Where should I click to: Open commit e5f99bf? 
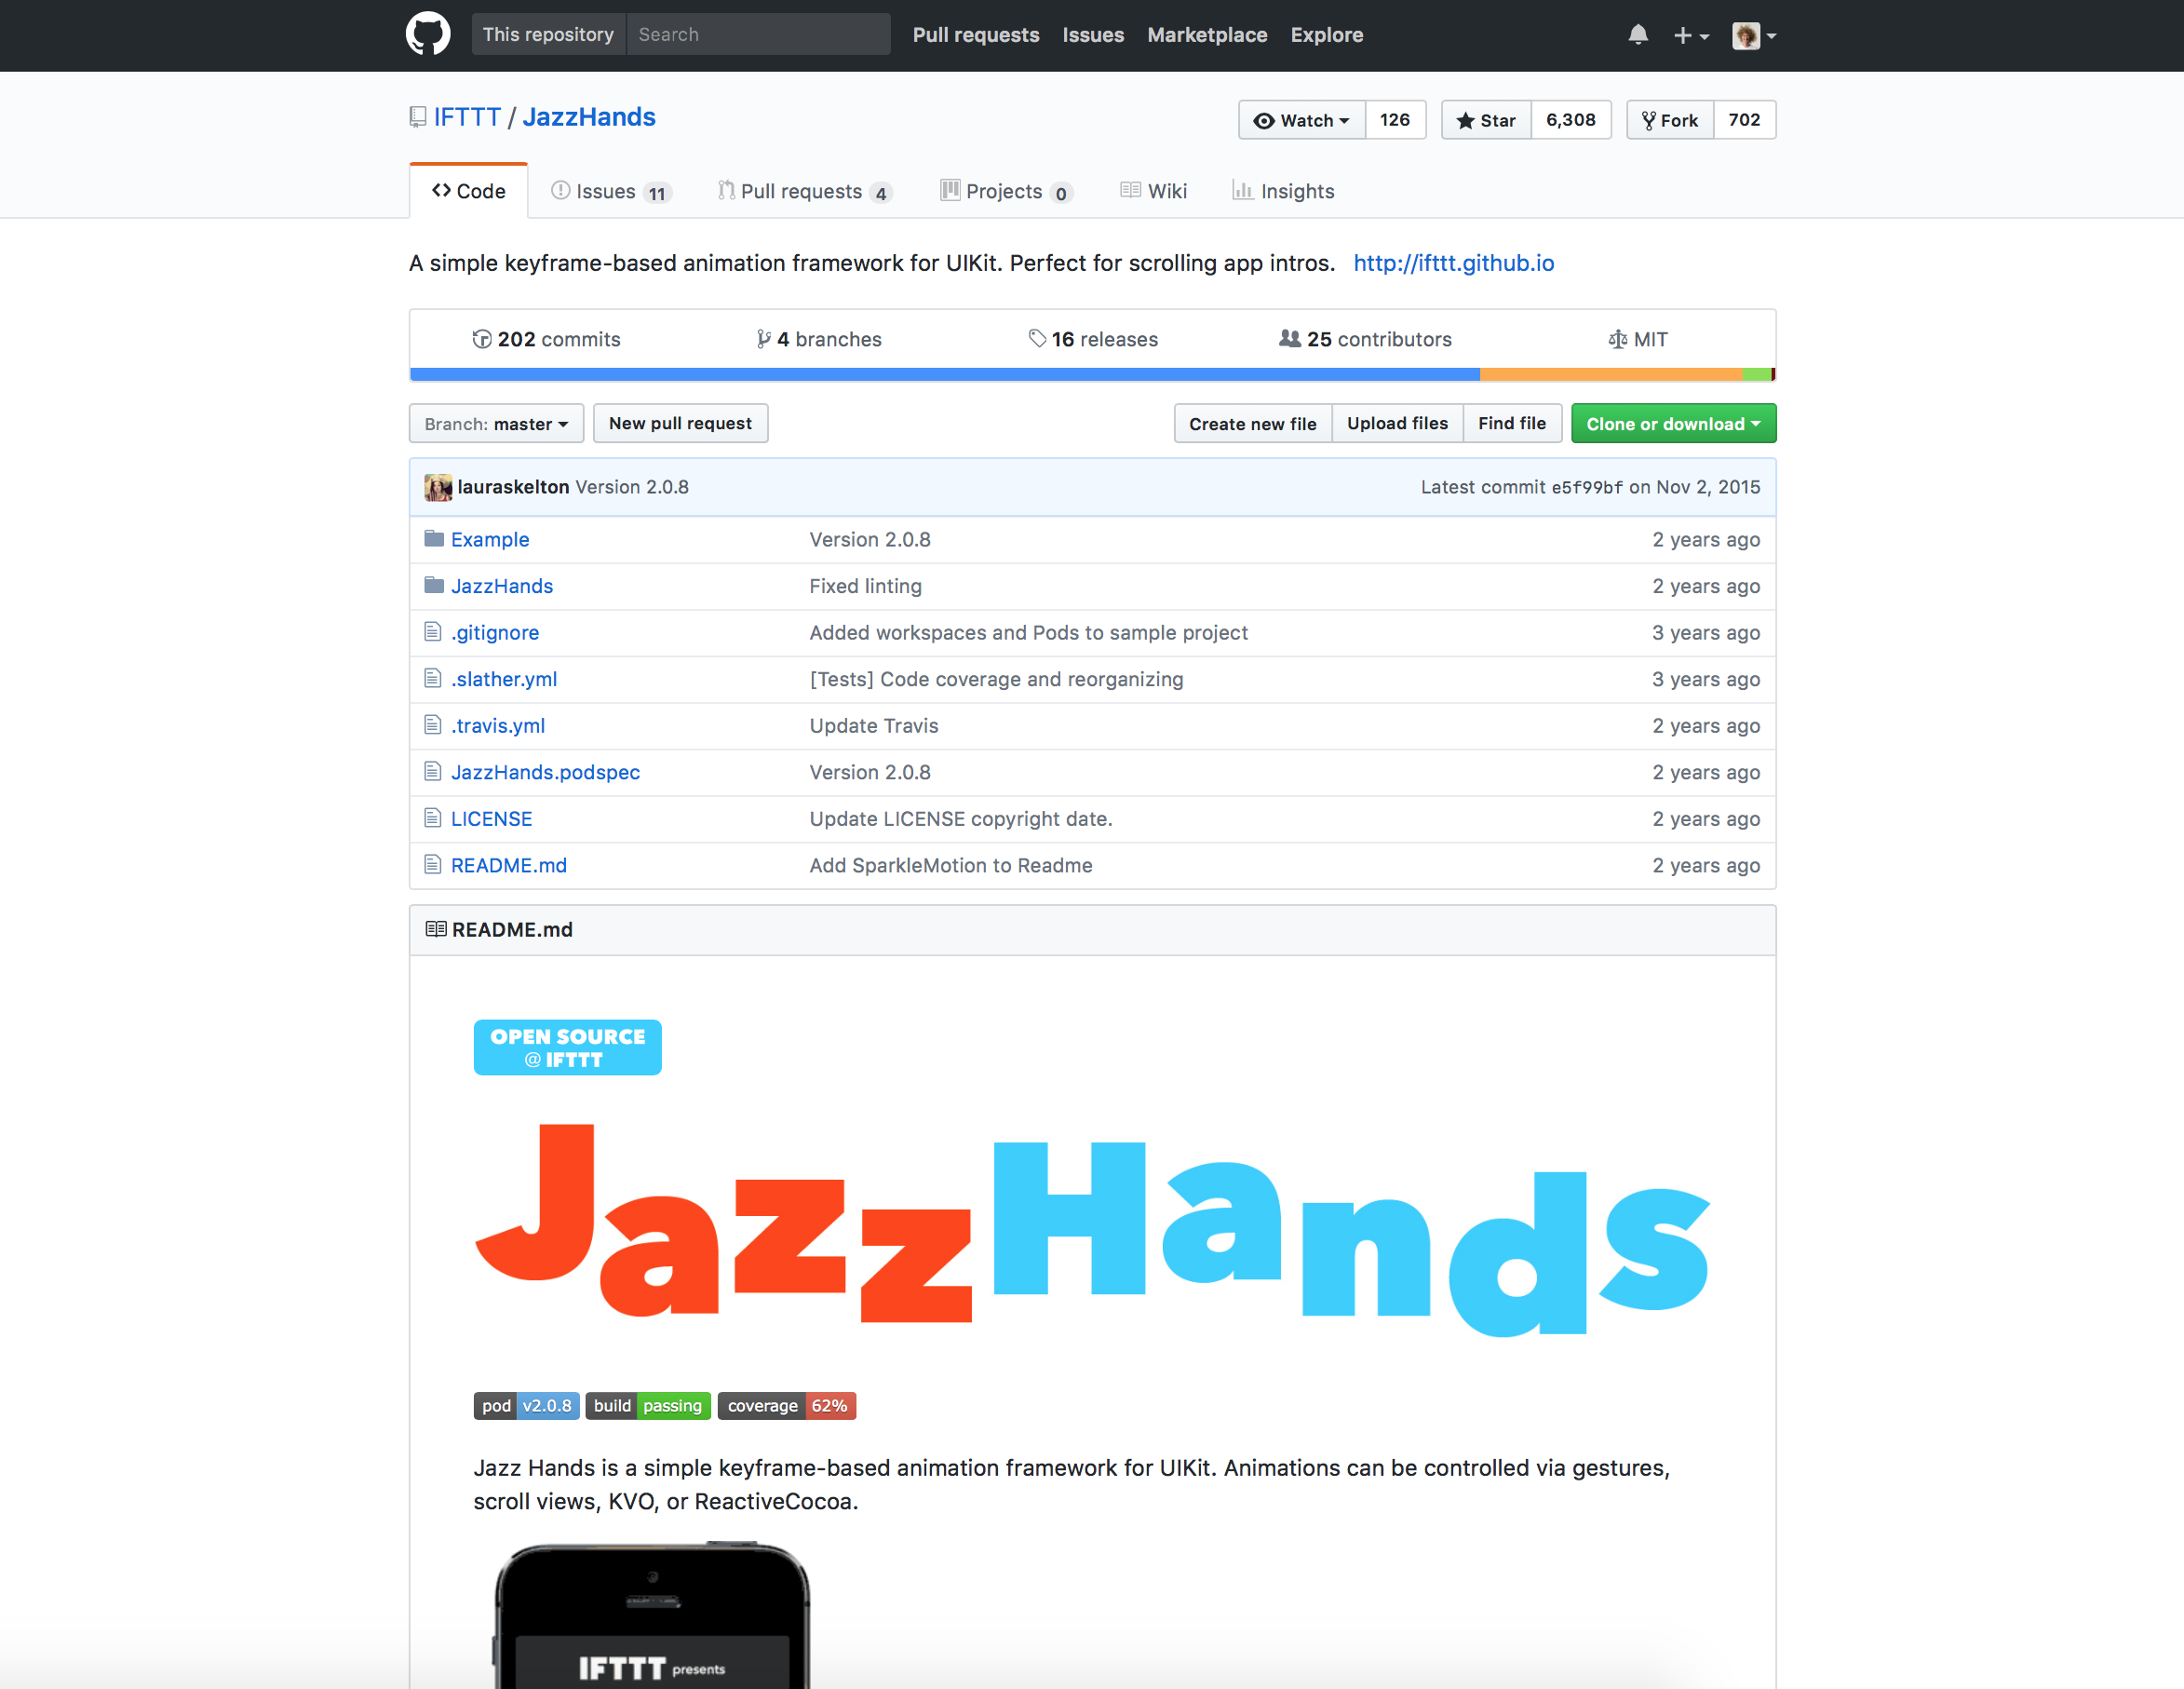(1587, 487)
